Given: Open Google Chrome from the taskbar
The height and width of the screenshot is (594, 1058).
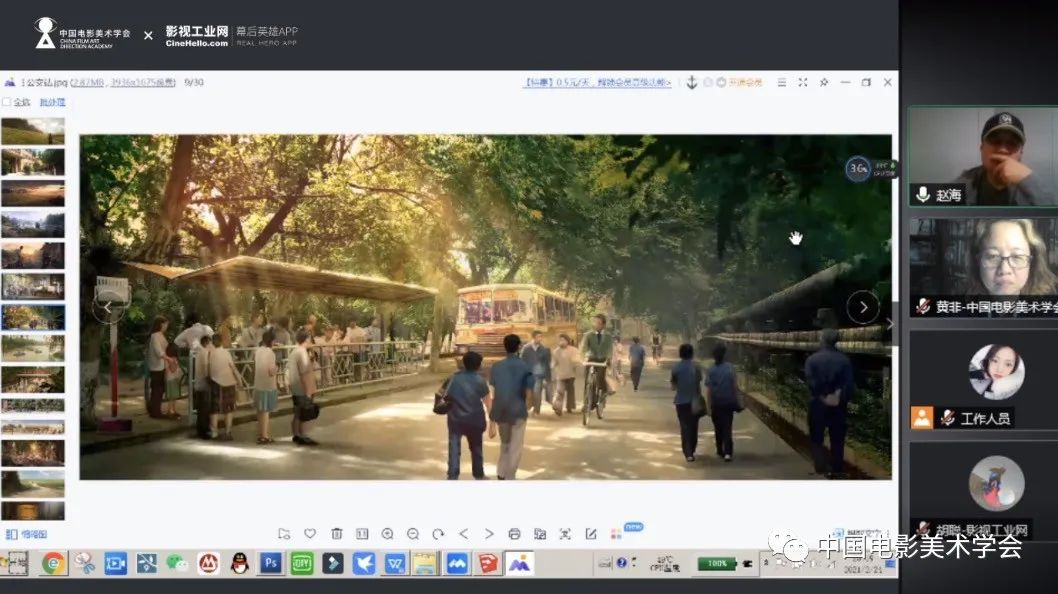Looking at the screenshot, I should [x=53, y=563].
